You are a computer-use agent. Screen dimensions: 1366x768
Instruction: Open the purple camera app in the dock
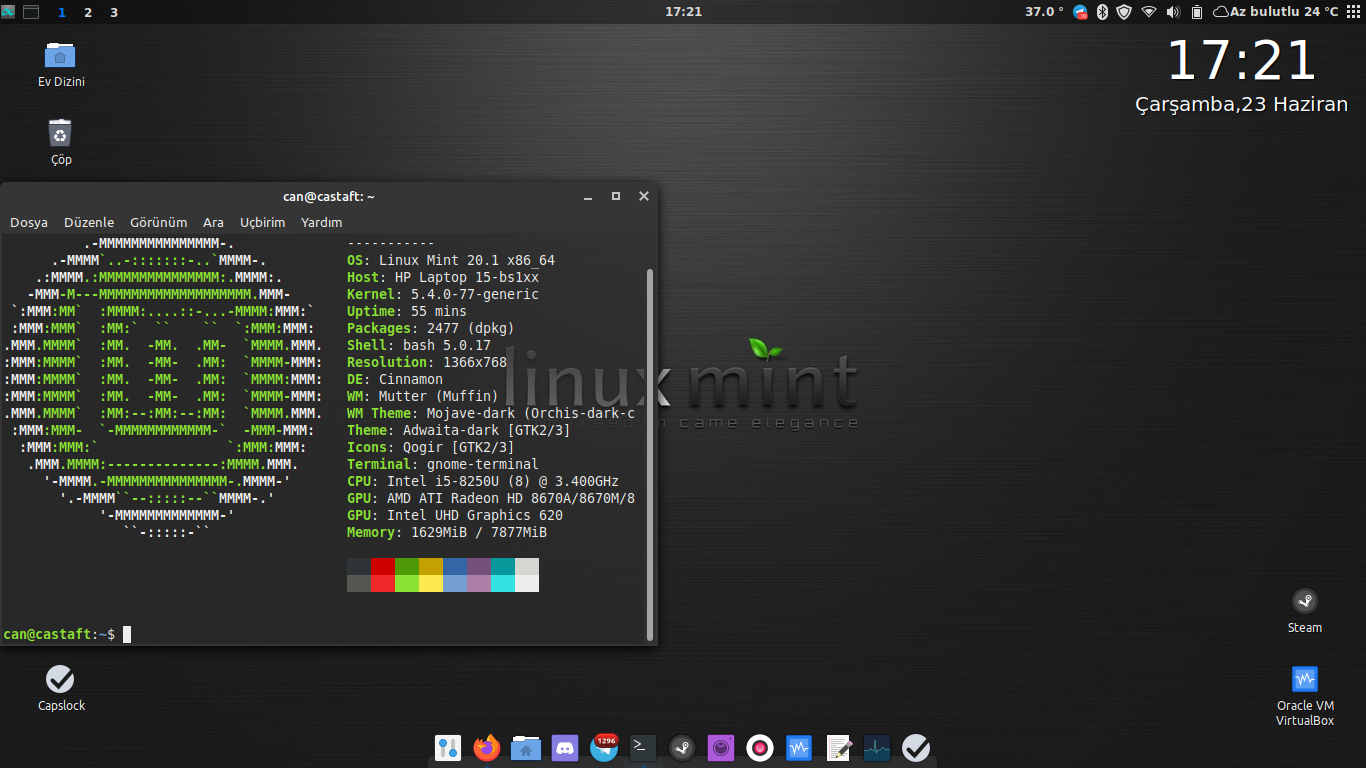tap(721, 747)
